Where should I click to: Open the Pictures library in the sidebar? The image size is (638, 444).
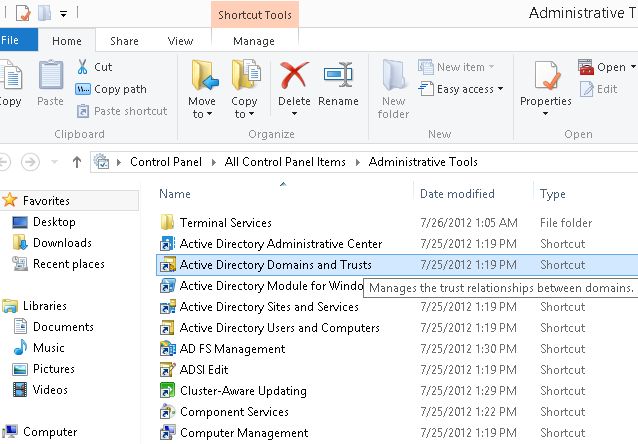tap(53, 369)
